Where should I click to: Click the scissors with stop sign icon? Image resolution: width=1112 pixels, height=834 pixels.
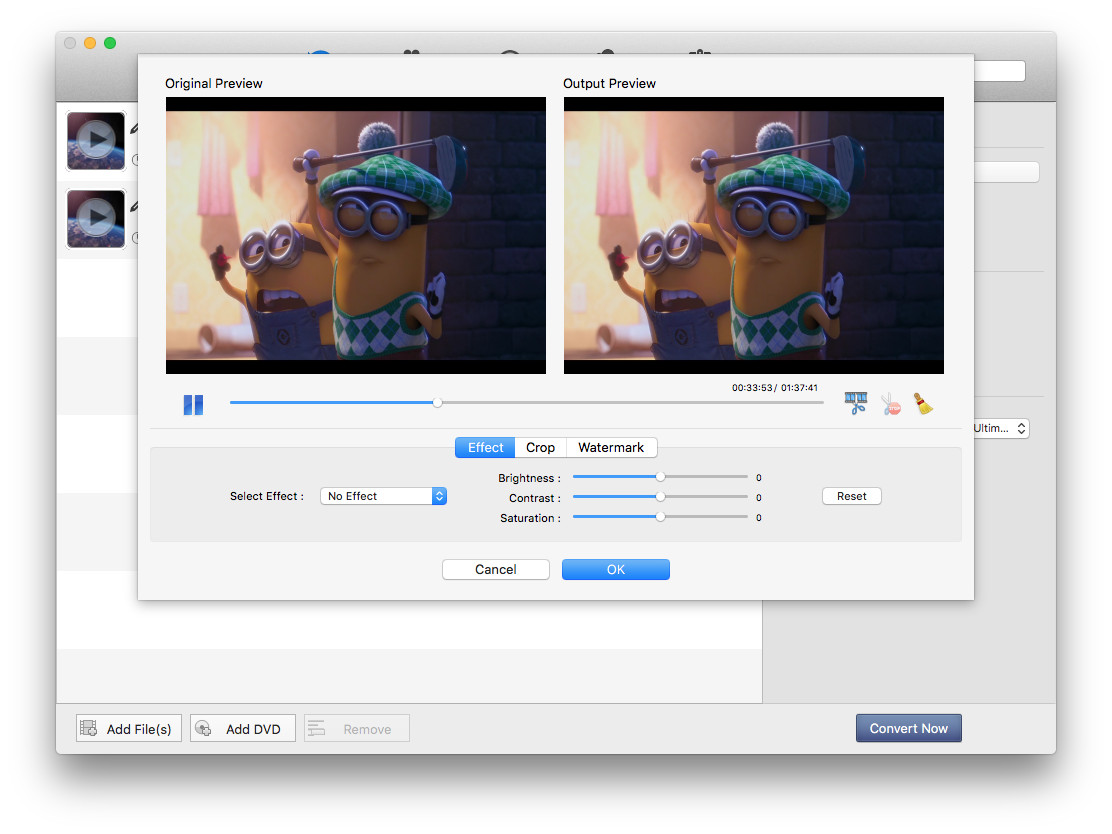pyautogui.click(x=891, y=404)
